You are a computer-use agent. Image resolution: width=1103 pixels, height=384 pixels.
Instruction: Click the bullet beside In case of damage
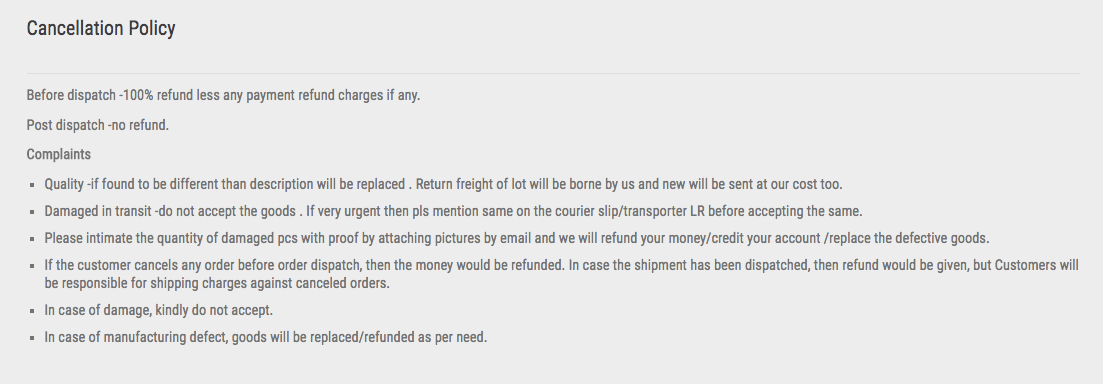[x=32, y=310]
